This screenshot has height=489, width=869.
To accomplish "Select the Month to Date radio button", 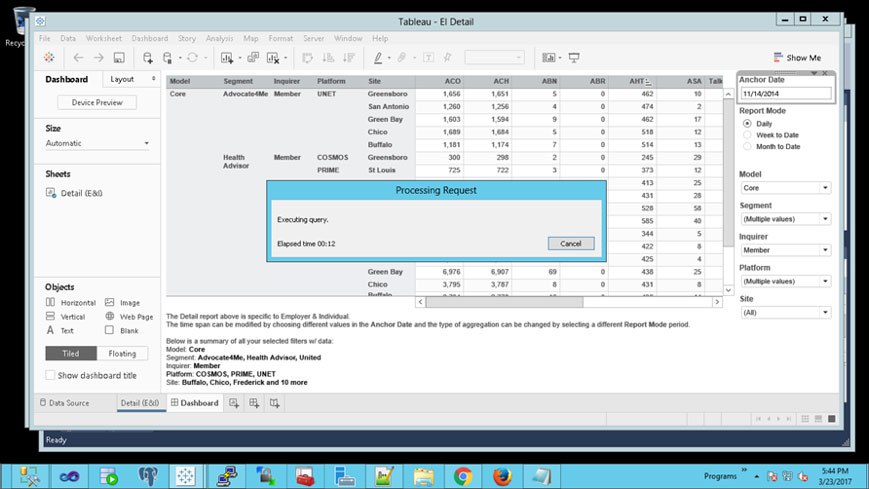I will click(x=747, y=146).
